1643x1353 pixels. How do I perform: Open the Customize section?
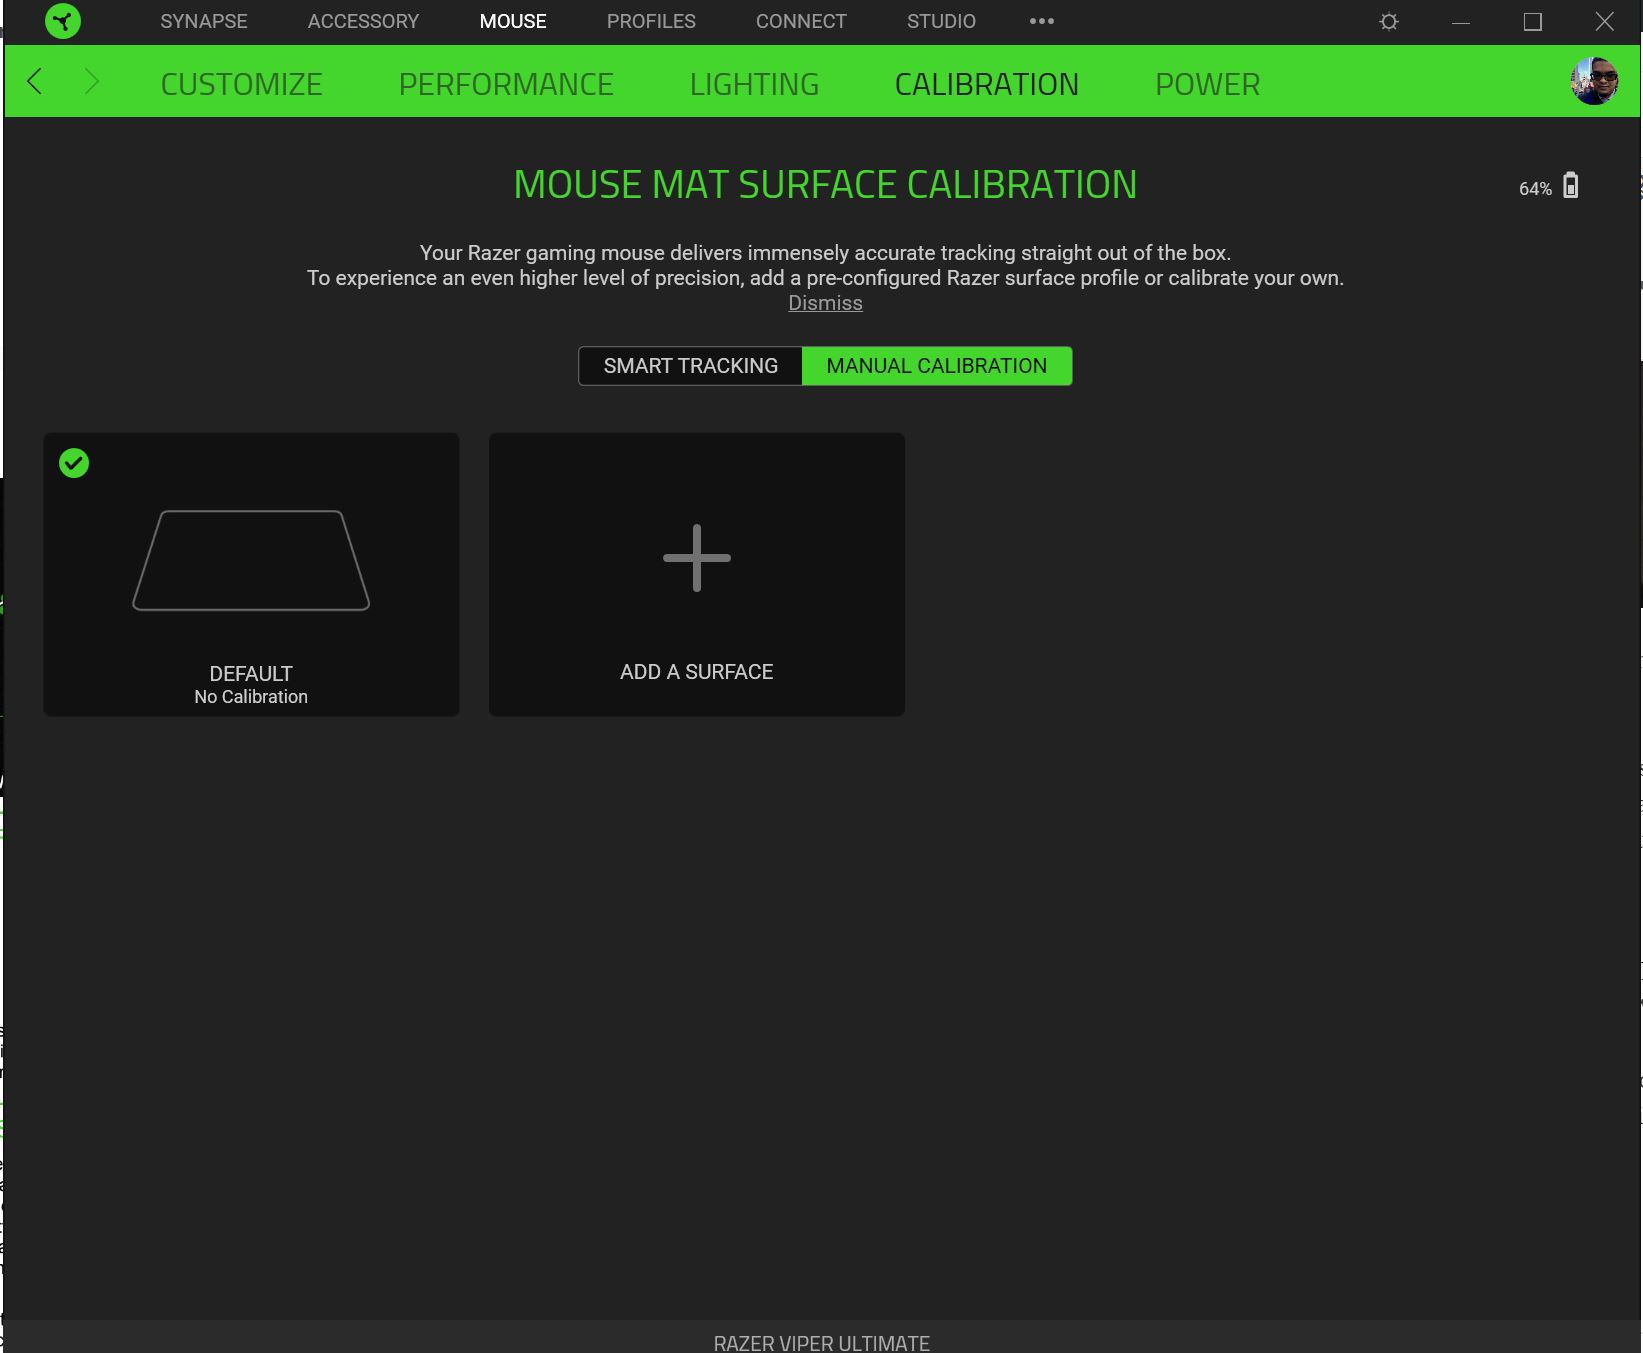pyautogui.click(x=241, y=84)
